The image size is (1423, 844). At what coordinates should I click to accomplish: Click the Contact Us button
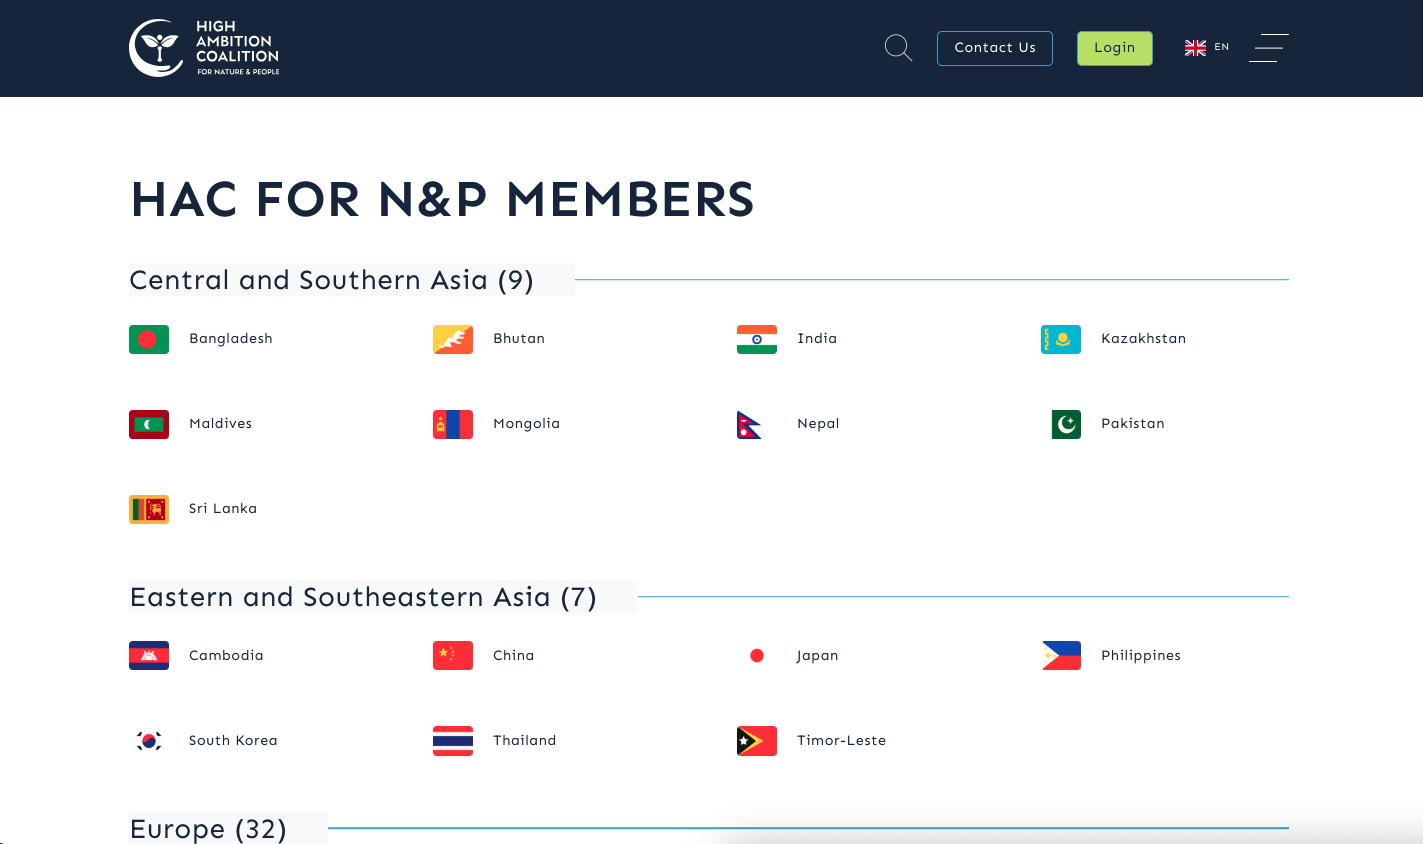pos(995,48)
